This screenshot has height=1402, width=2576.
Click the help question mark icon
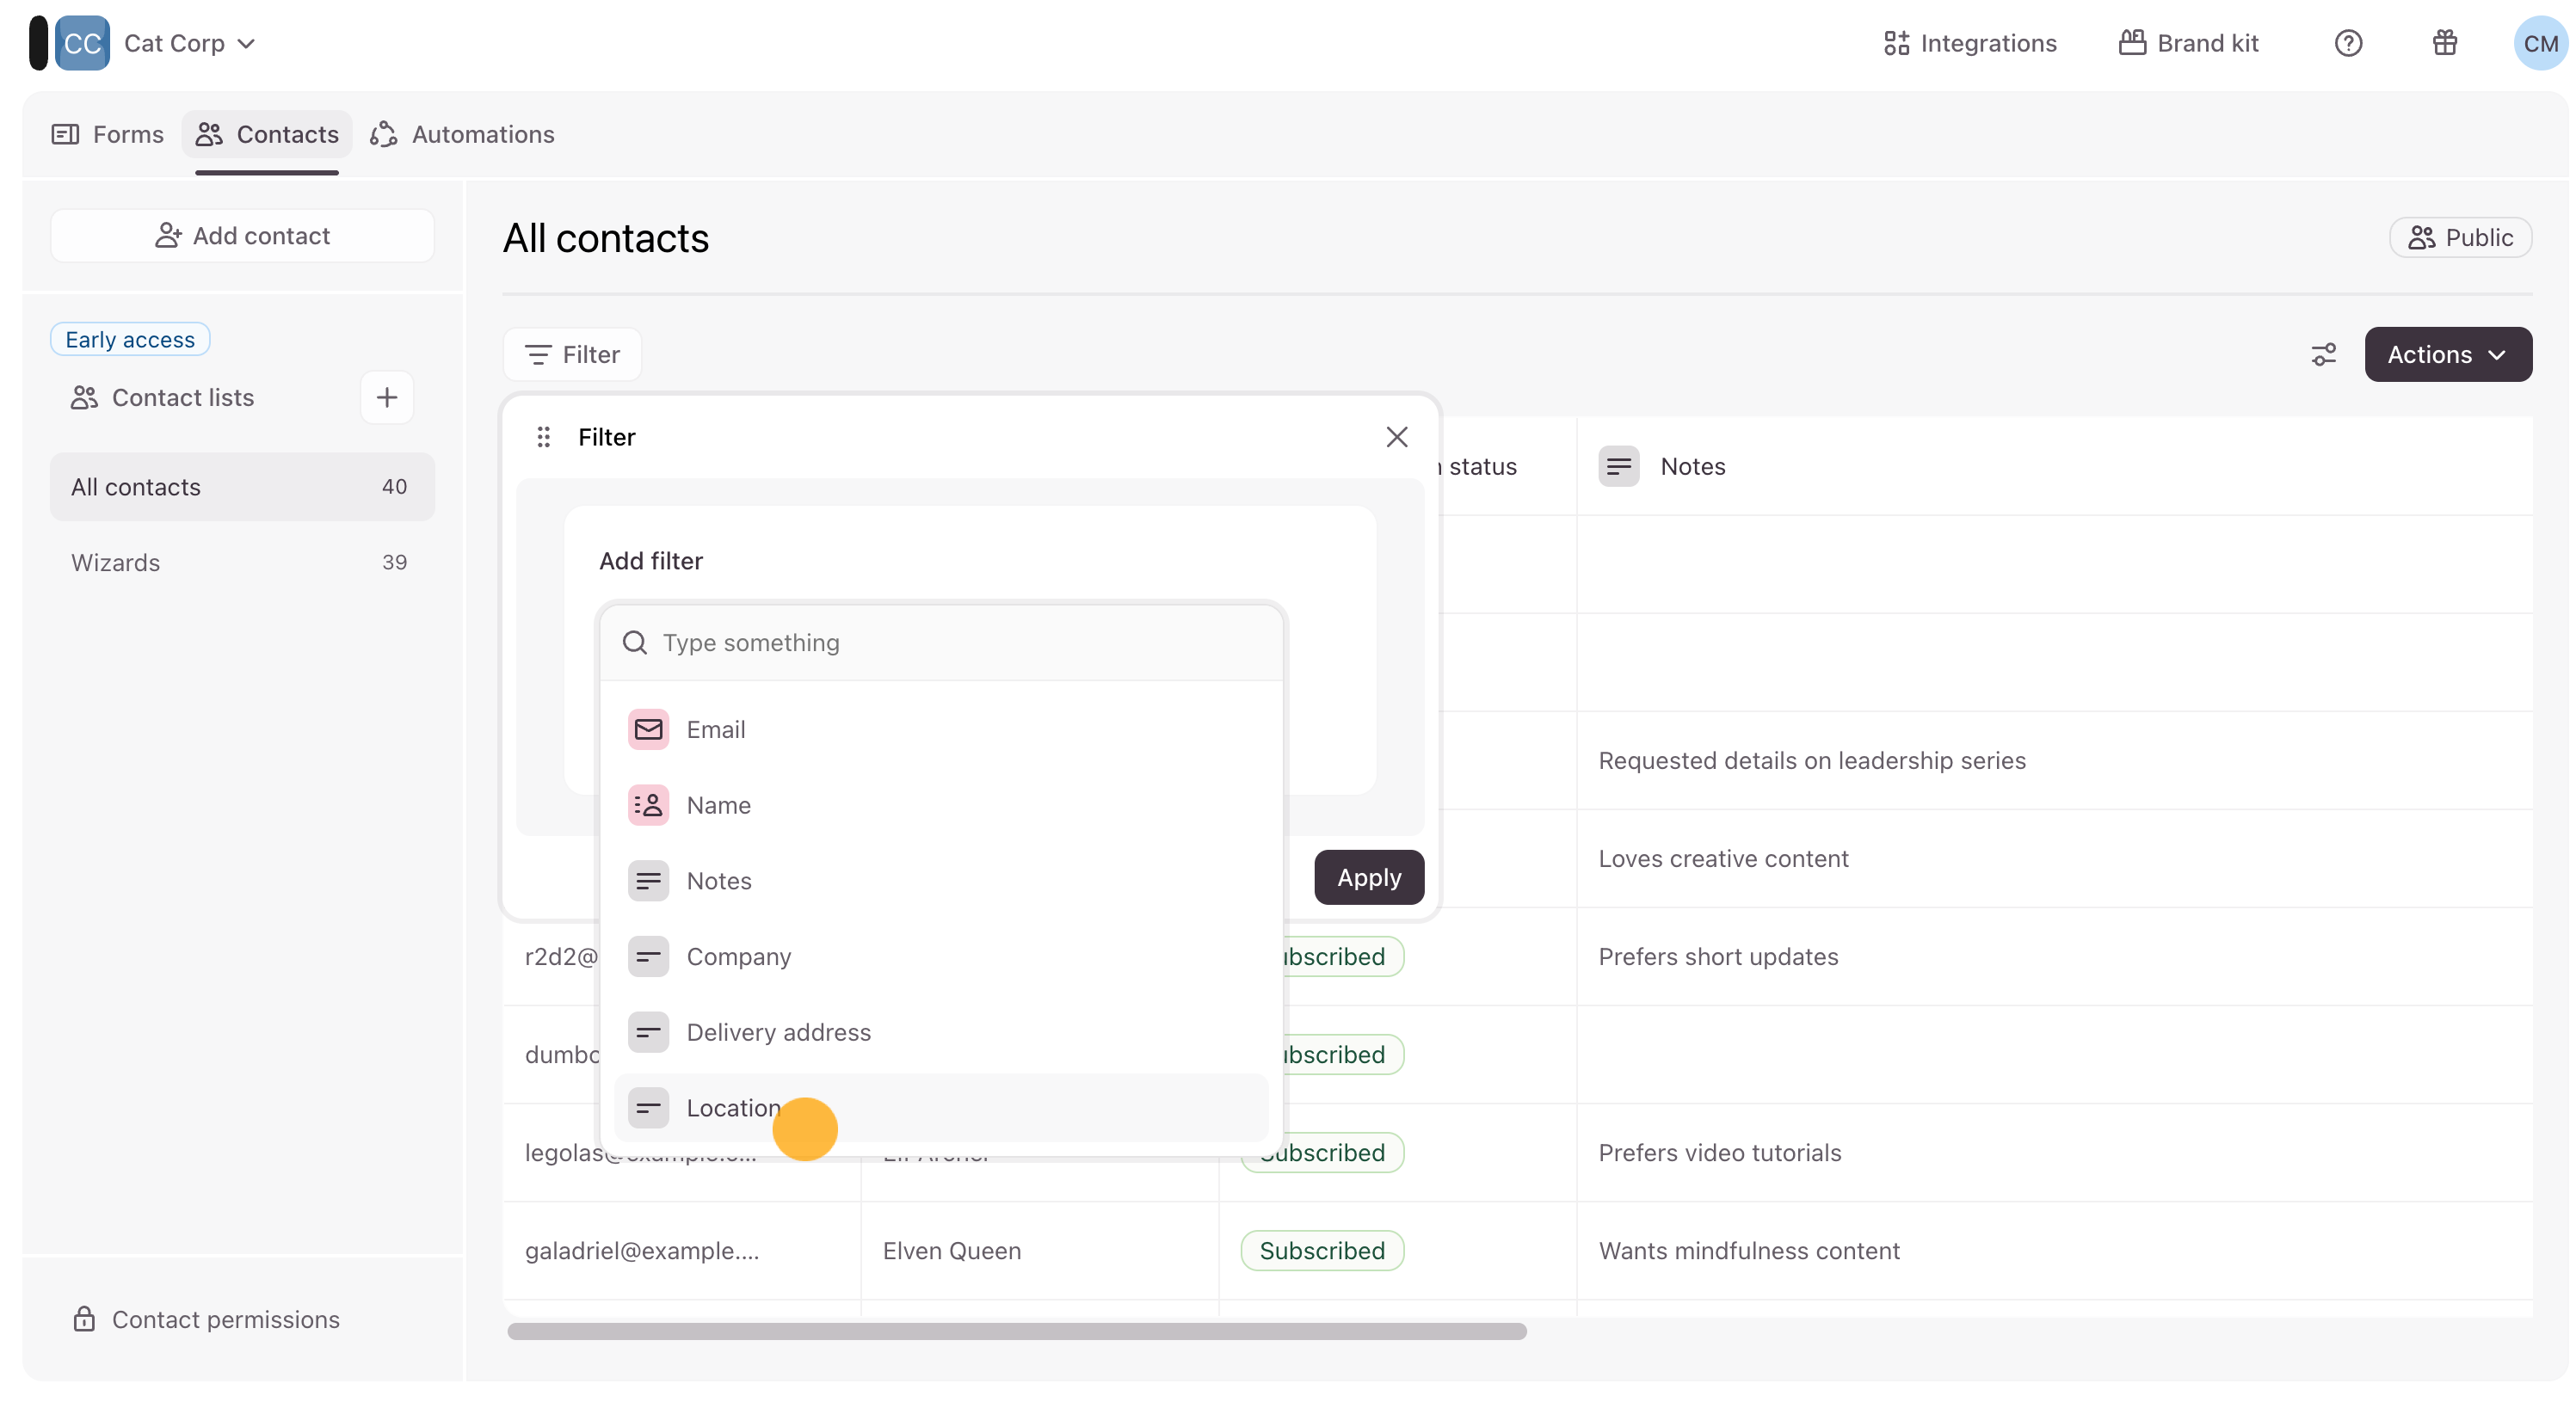2348,43
